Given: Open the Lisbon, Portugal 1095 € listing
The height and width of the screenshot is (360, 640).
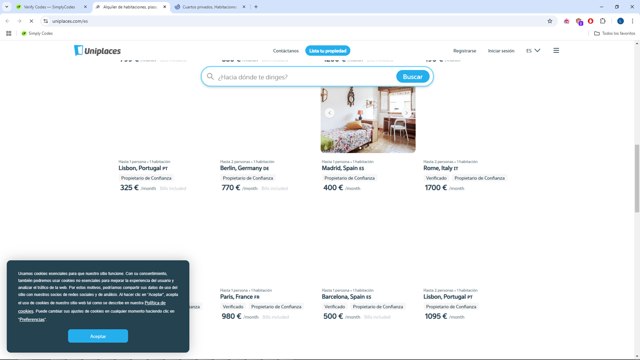Looking at the screenshot, I should click(x=448, y=297).
